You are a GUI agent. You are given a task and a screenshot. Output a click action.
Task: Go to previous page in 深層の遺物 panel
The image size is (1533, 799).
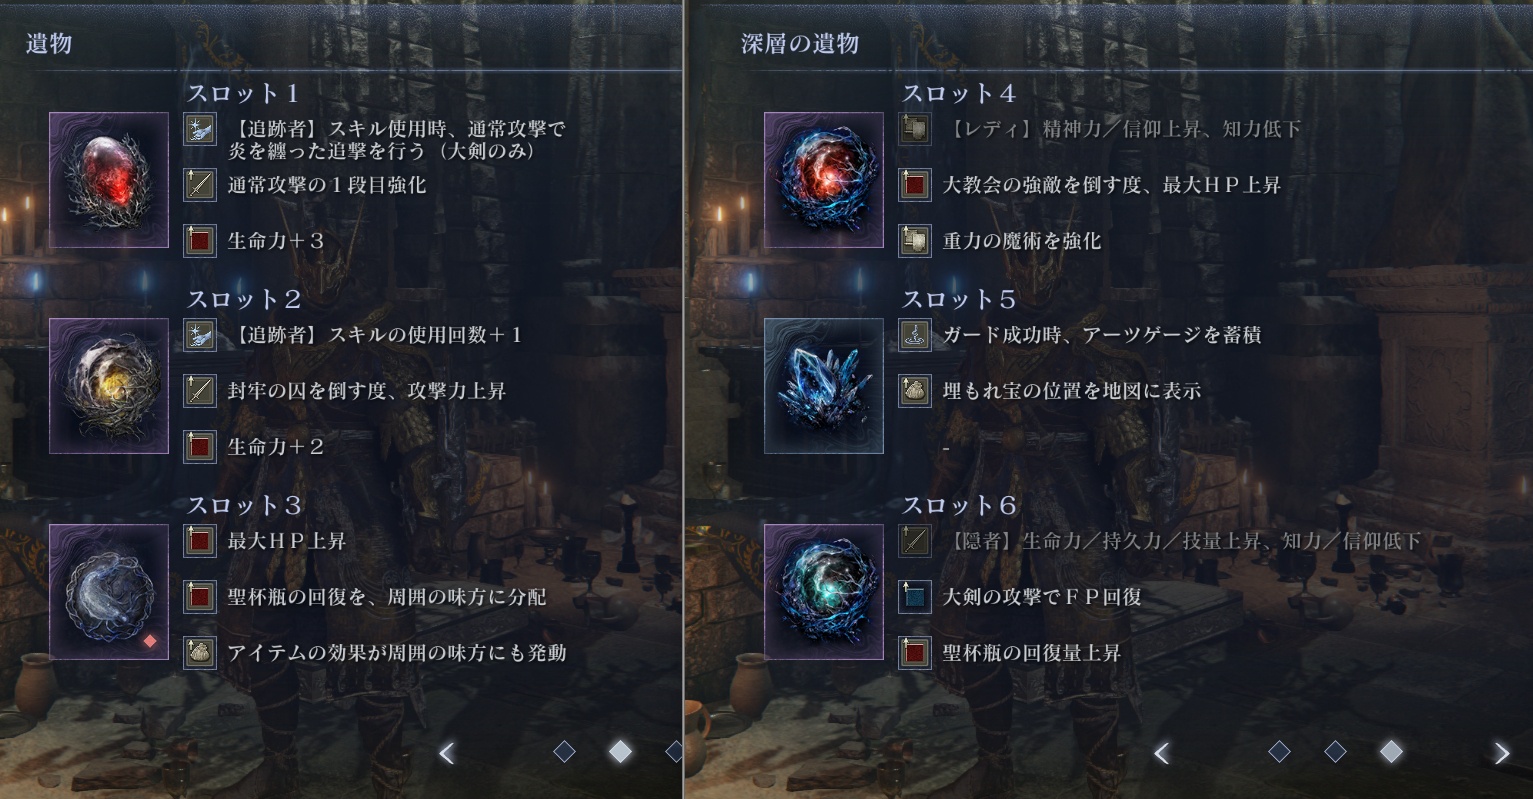[x=1162, y=752]
